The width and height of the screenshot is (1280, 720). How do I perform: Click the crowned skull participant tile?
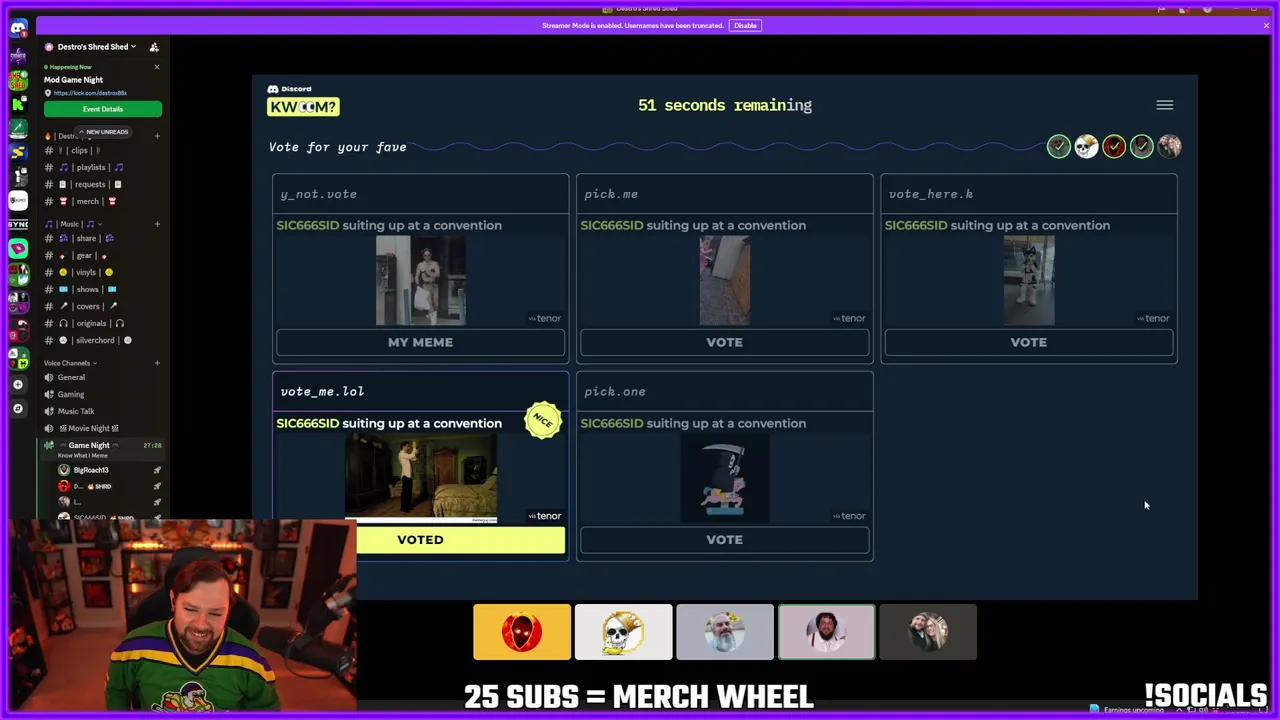pyautogui.click(x=623, y=632)
